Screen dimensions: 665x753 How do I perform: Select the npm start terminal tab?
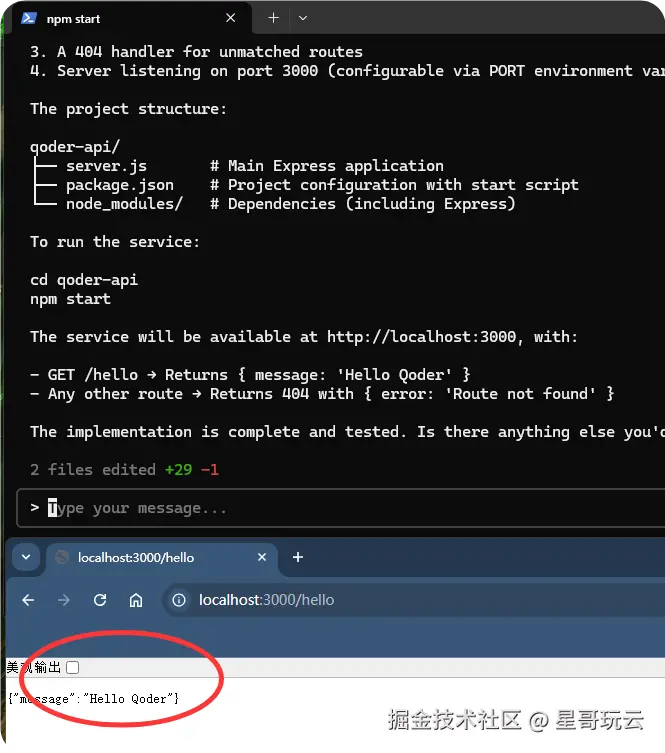[x=132, y=18]
